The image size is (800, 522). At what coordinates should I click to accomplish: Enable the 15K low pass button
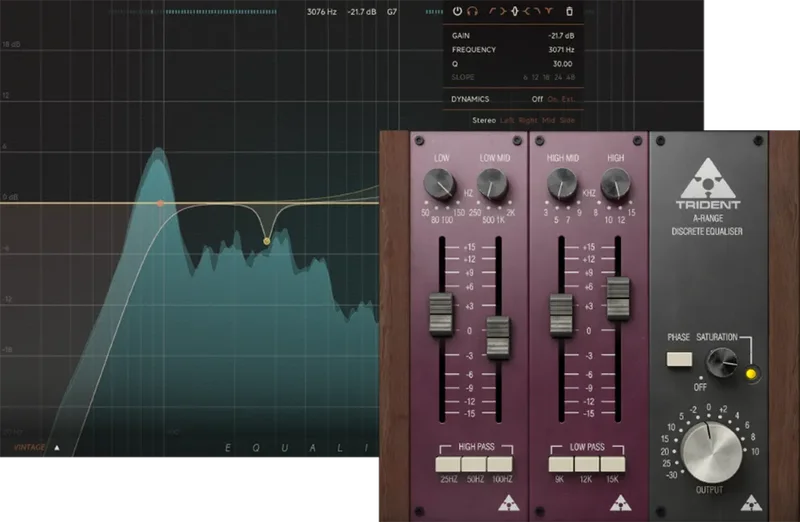pos(613,464)
